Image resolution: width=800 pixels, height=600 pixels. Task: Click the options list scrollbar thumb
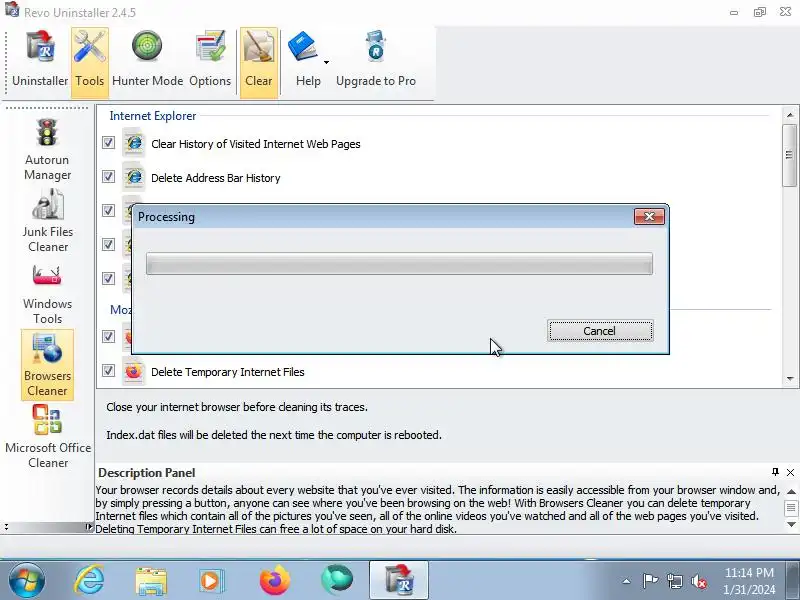pyautogui.click(x=789, y=155)
